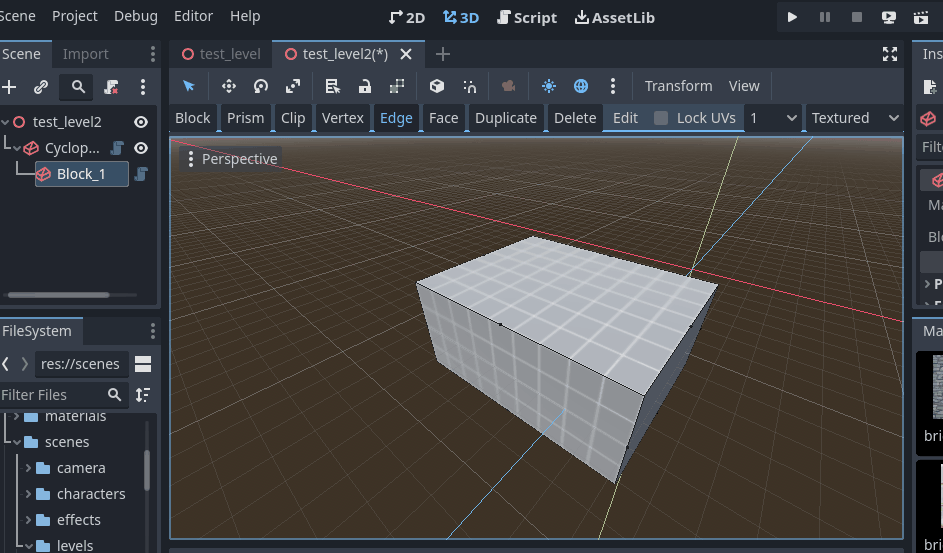943x553 pixels.
Task: Expand the characters folder in FileSystem
Action: (28, 494)
